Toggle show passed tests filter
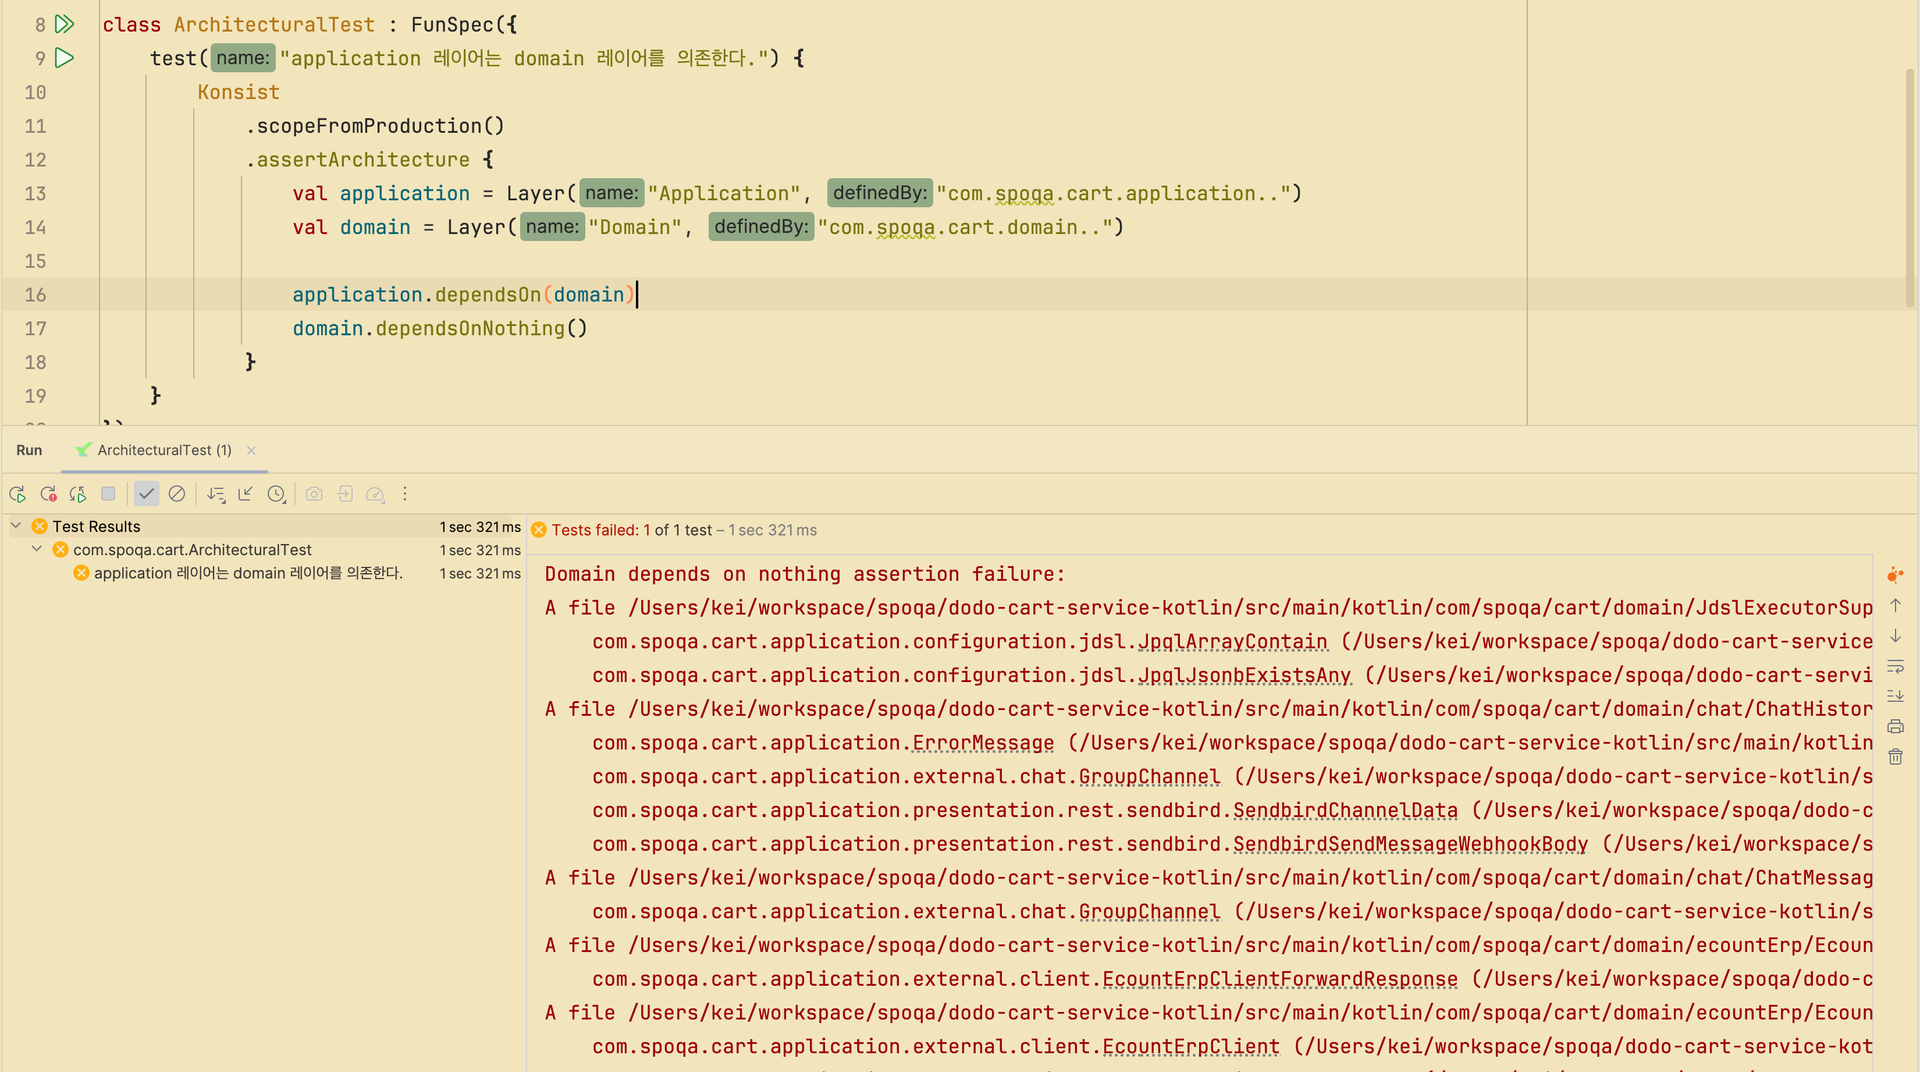The width and height of the screenshot is (1920, 1072). (x=146, y=494)
